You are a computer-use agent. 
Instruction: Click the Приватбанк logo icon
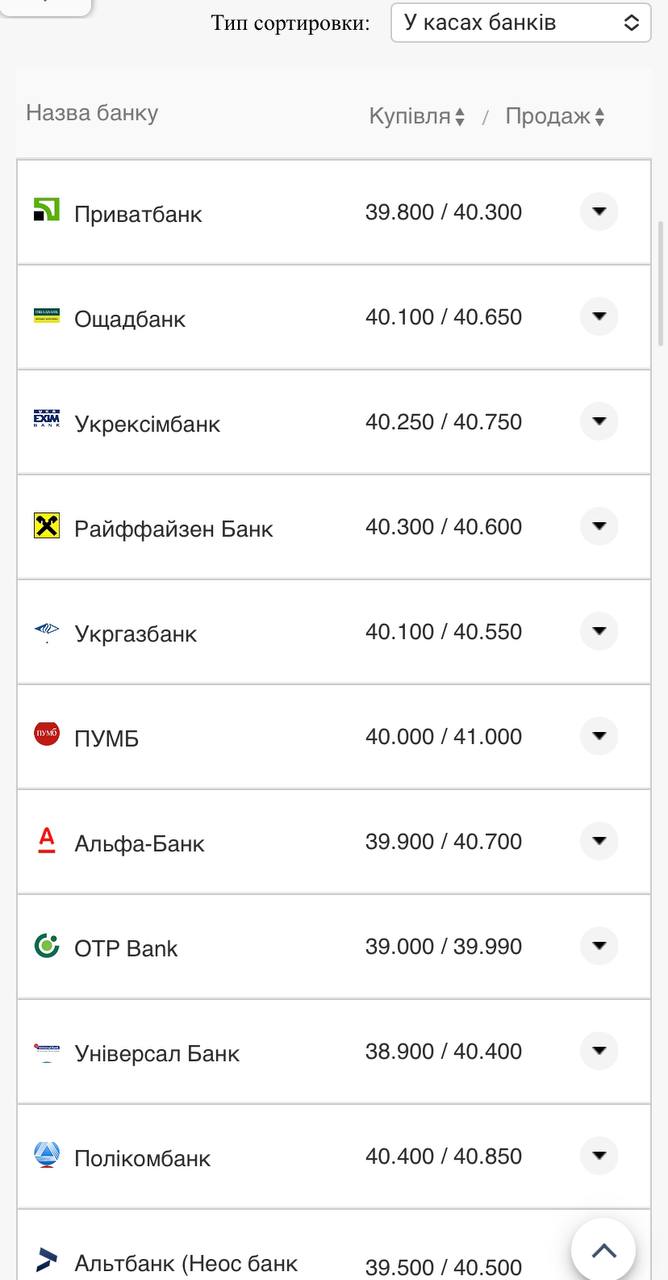47,209
